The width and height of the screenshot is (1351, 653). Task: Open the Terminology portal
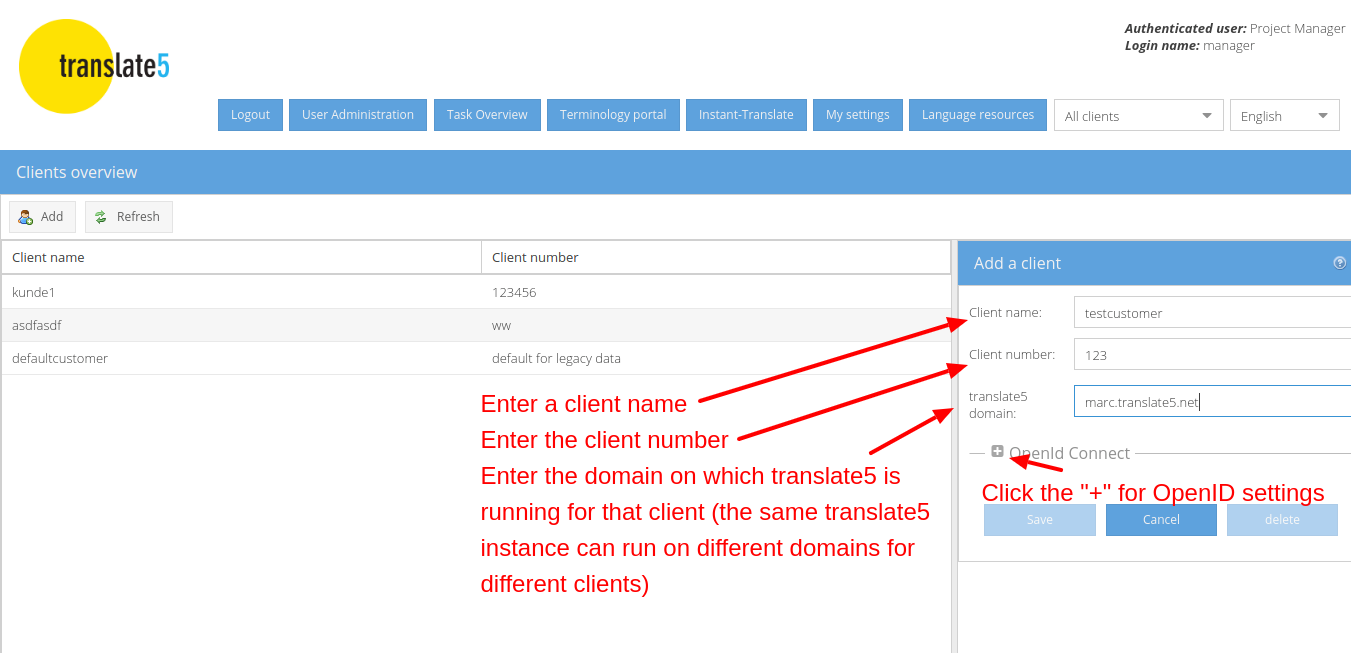click(x=613, y=115)
